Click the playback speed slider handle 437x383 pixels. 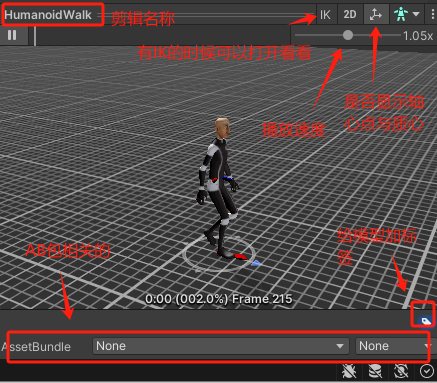348,35
